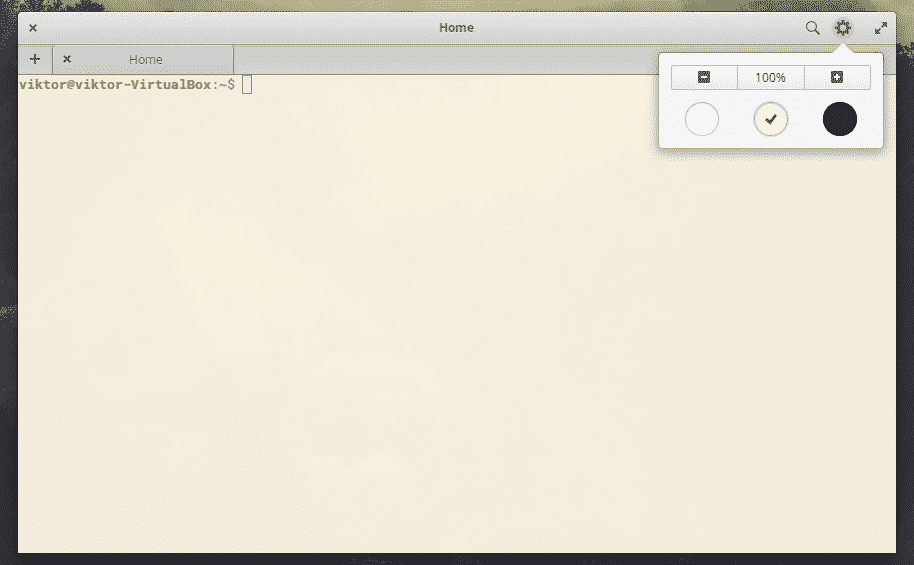Select the white high-contrast color theme
The image size is (914, 565).
click(x=702, y=119)
